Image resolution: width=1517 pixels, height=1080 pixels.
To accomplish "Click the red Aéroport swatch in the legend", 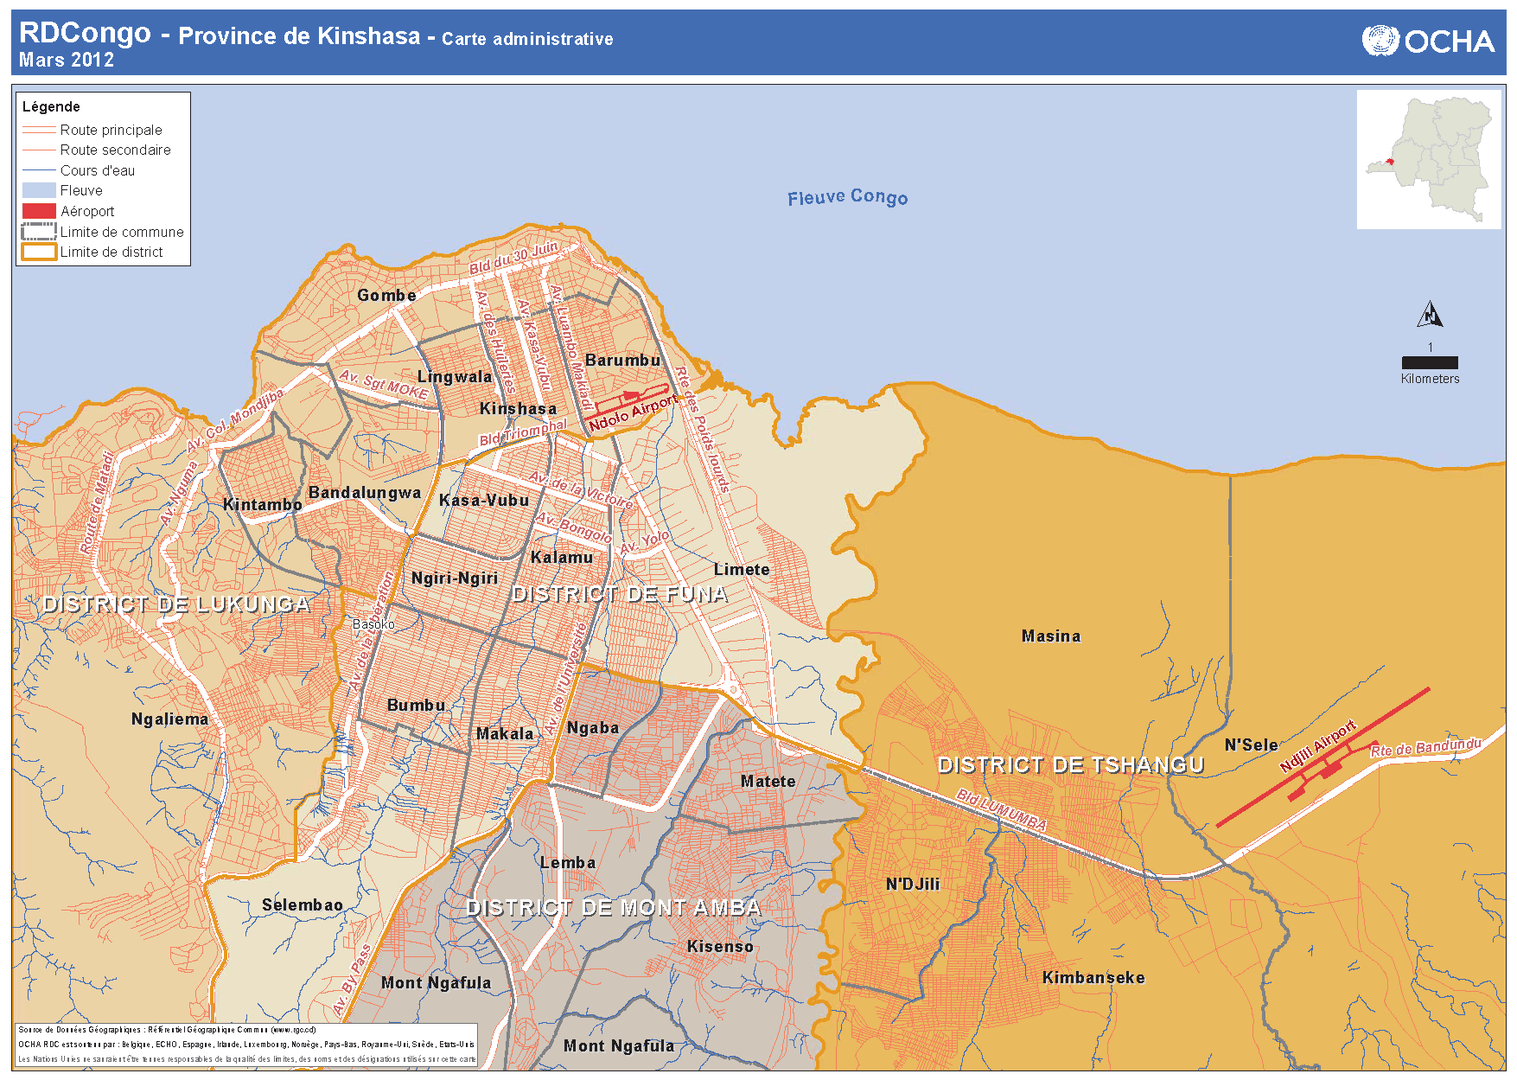I will (39, 211).
